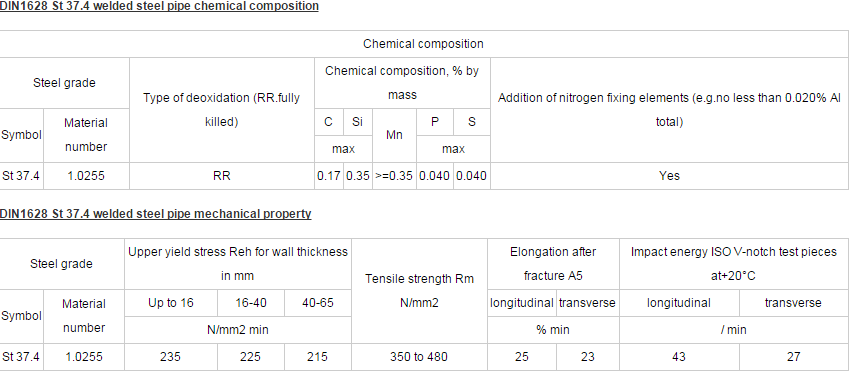
Task: Select the 215 yield stress value
Action: click(x=318, y=357)
